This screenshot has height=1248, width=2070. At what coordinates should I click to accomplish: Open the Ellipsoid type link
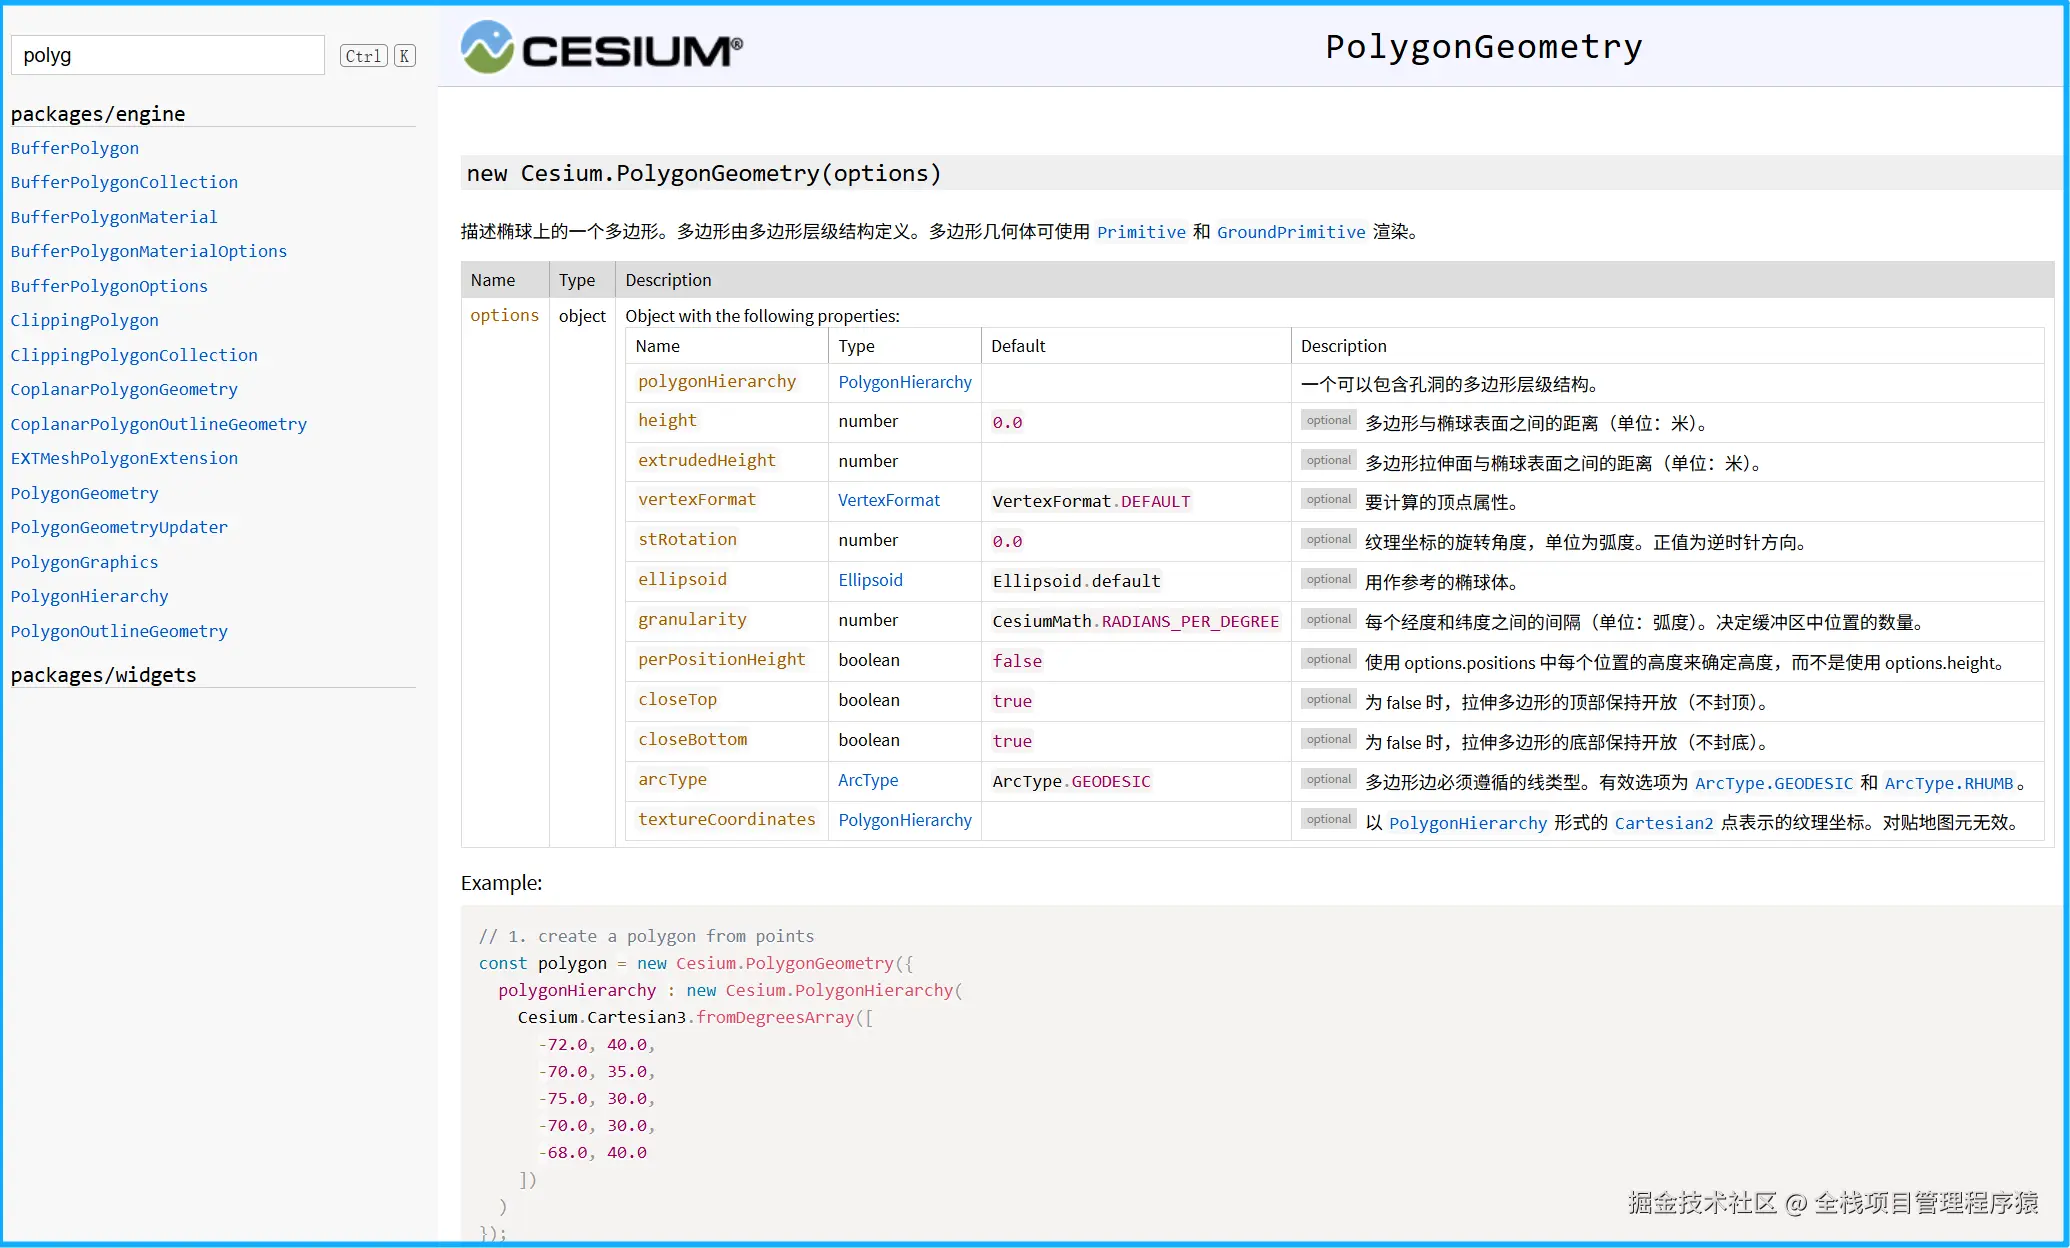point(870,580)
